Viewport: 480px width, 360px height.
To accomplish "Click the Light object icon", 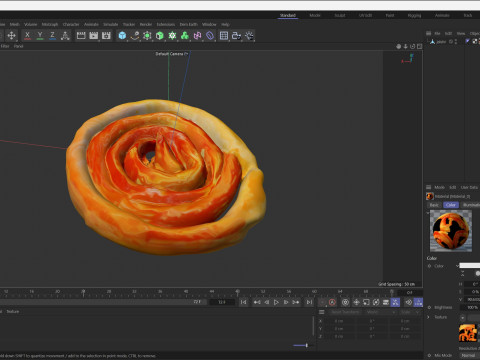I will point(249,35).
